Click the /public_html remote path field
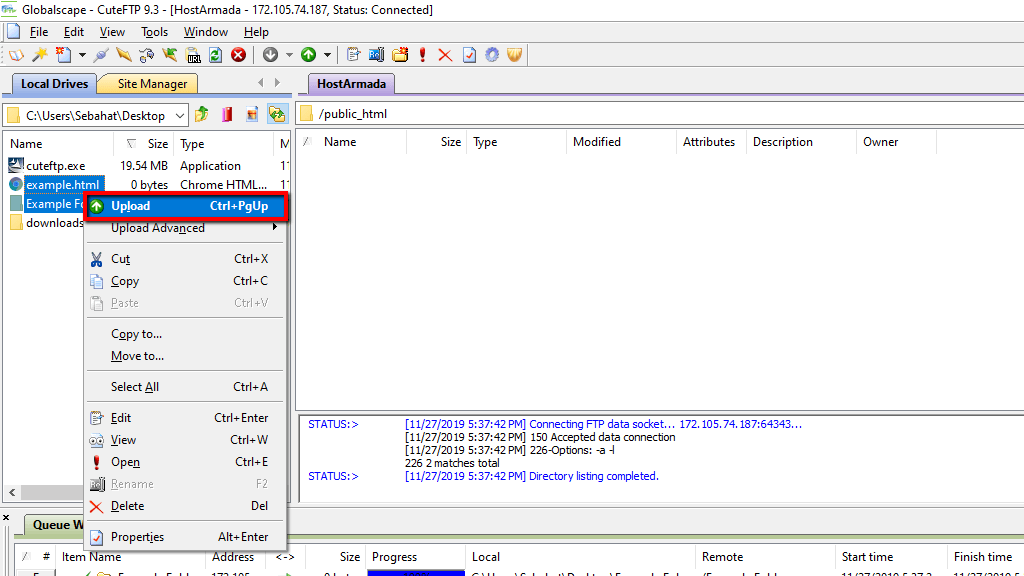The height and width of the screenshot is (576, 1024). 660,114
